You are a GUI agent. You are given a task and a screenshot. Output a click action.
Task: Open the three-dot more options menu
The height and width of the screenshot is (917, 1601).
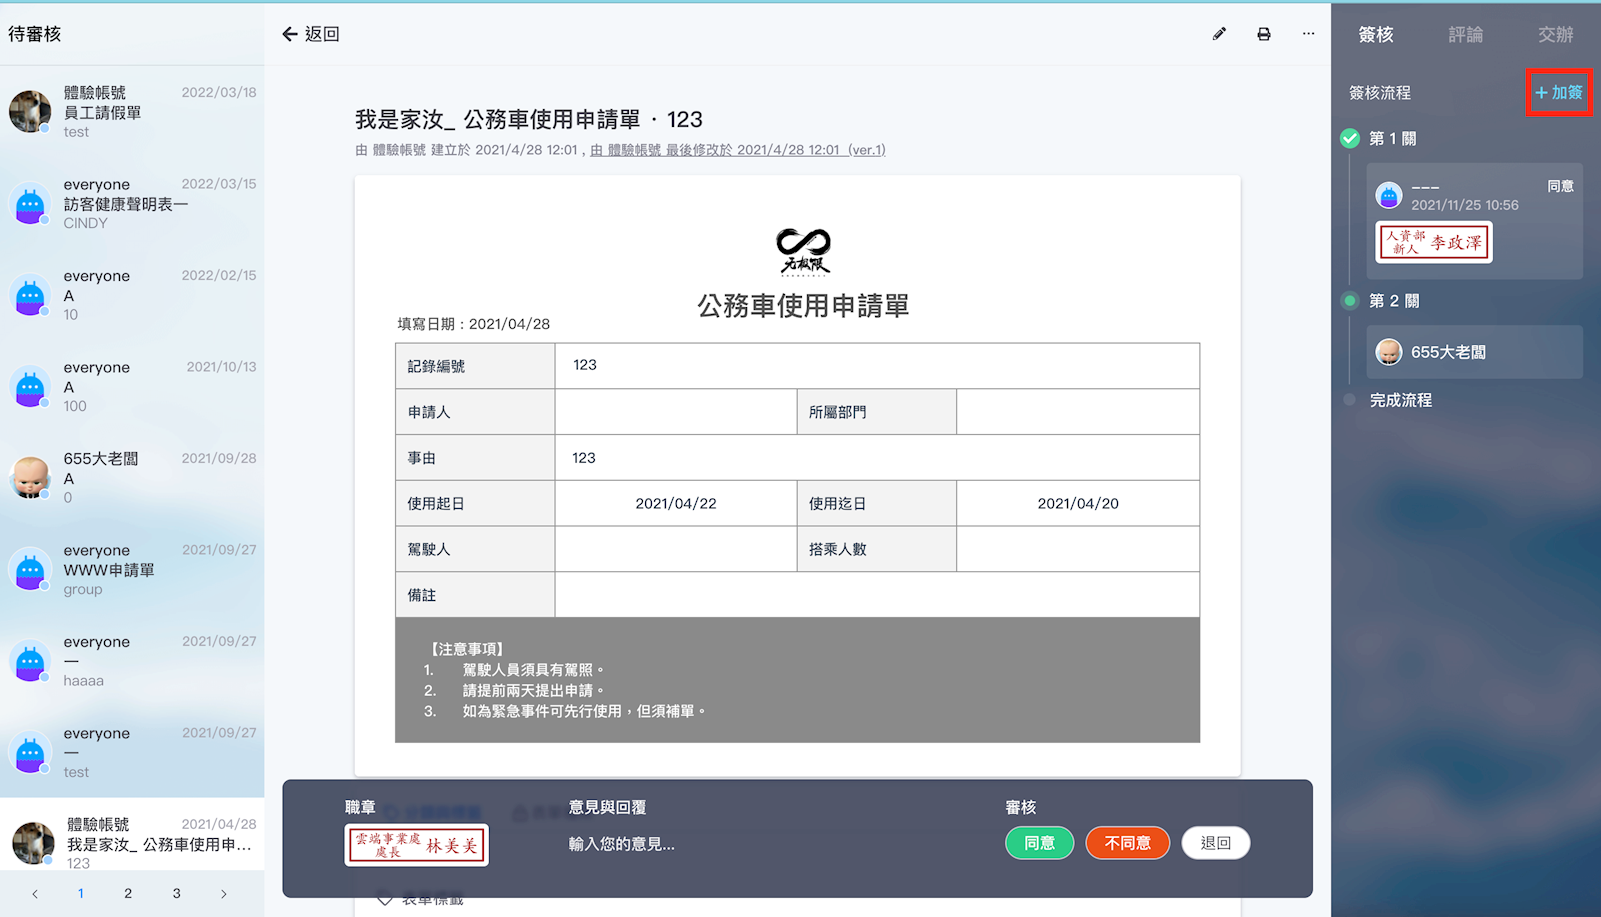tap(1308, 34)
